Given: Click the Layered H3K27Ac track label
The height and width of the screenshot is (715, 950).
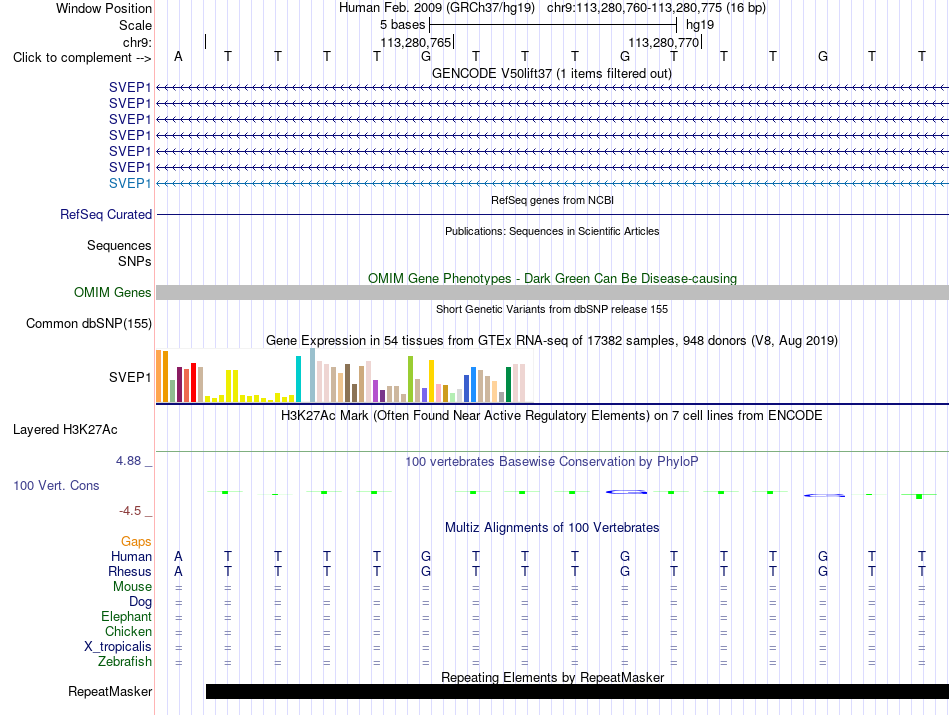Looking at the screenshot, I should (65, 430).
